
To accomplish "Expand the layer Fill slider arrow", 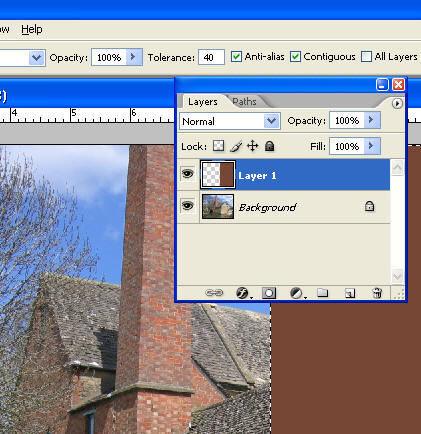I will [371, 146].
